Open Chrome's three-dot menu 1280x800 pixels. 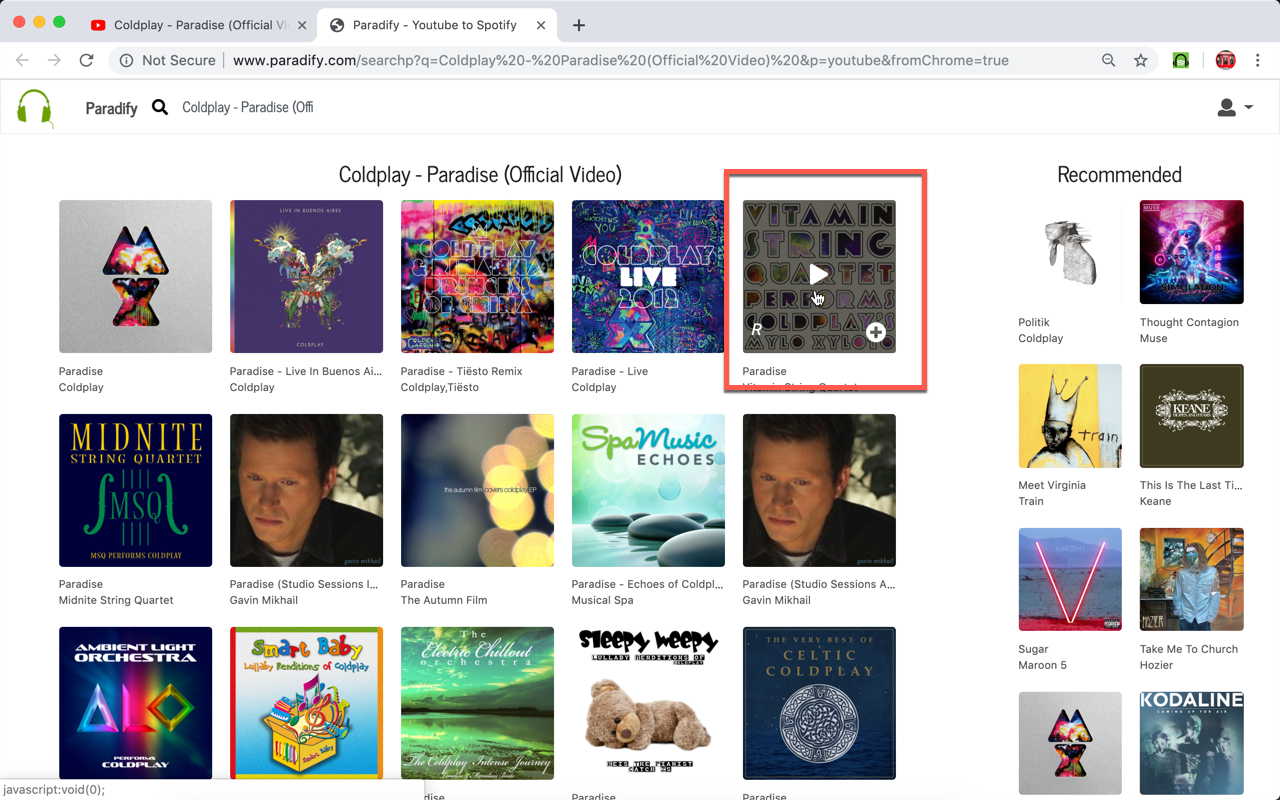click(x=1258, y=60)
